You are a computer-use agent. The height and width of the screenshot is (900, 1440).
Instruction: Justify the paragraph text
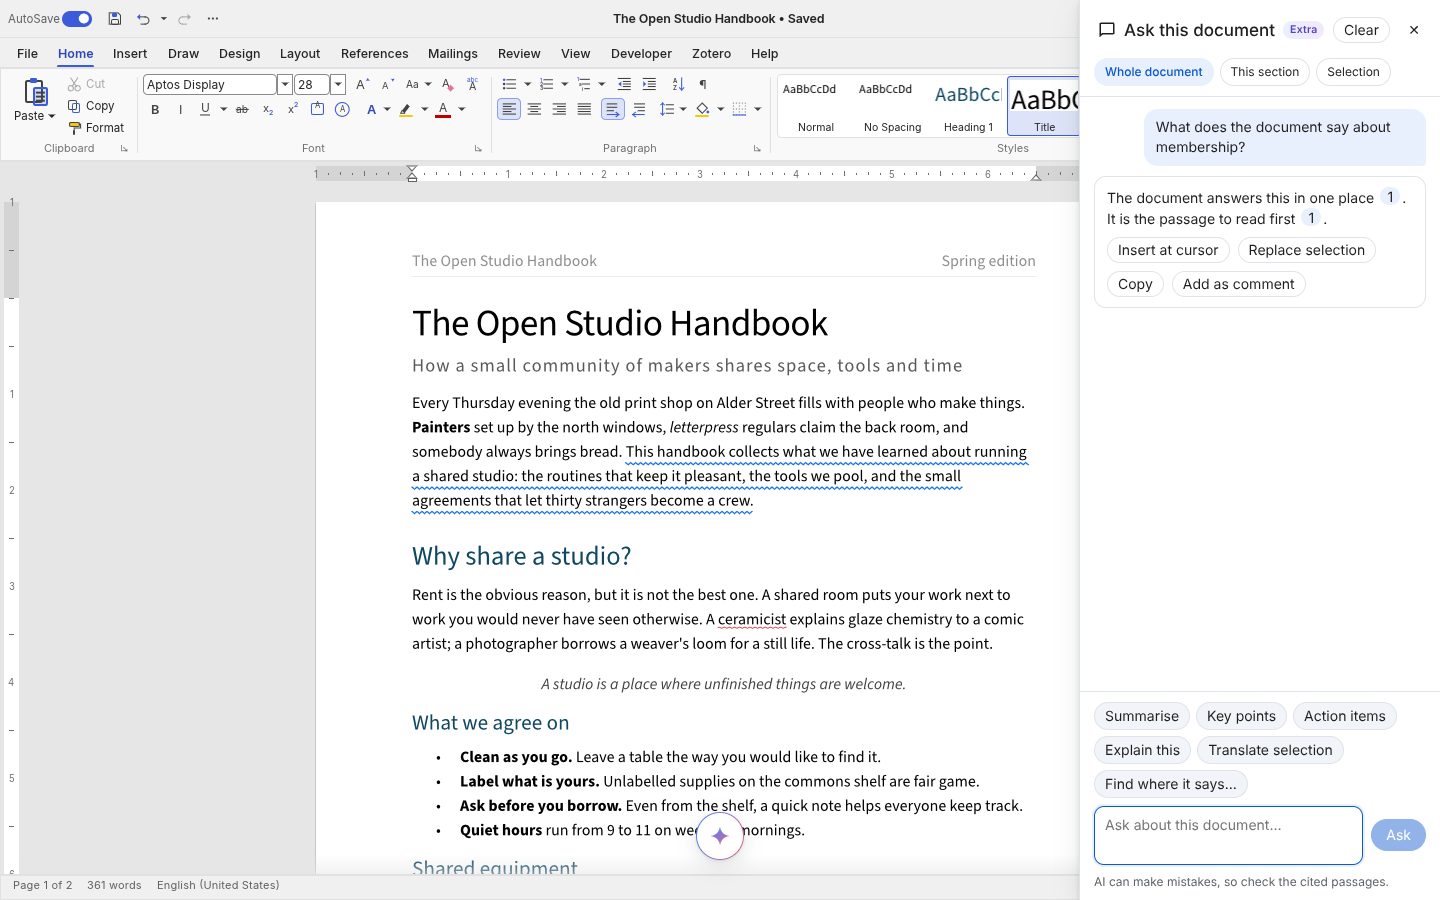pyautogui.click(x=584, y=109)
